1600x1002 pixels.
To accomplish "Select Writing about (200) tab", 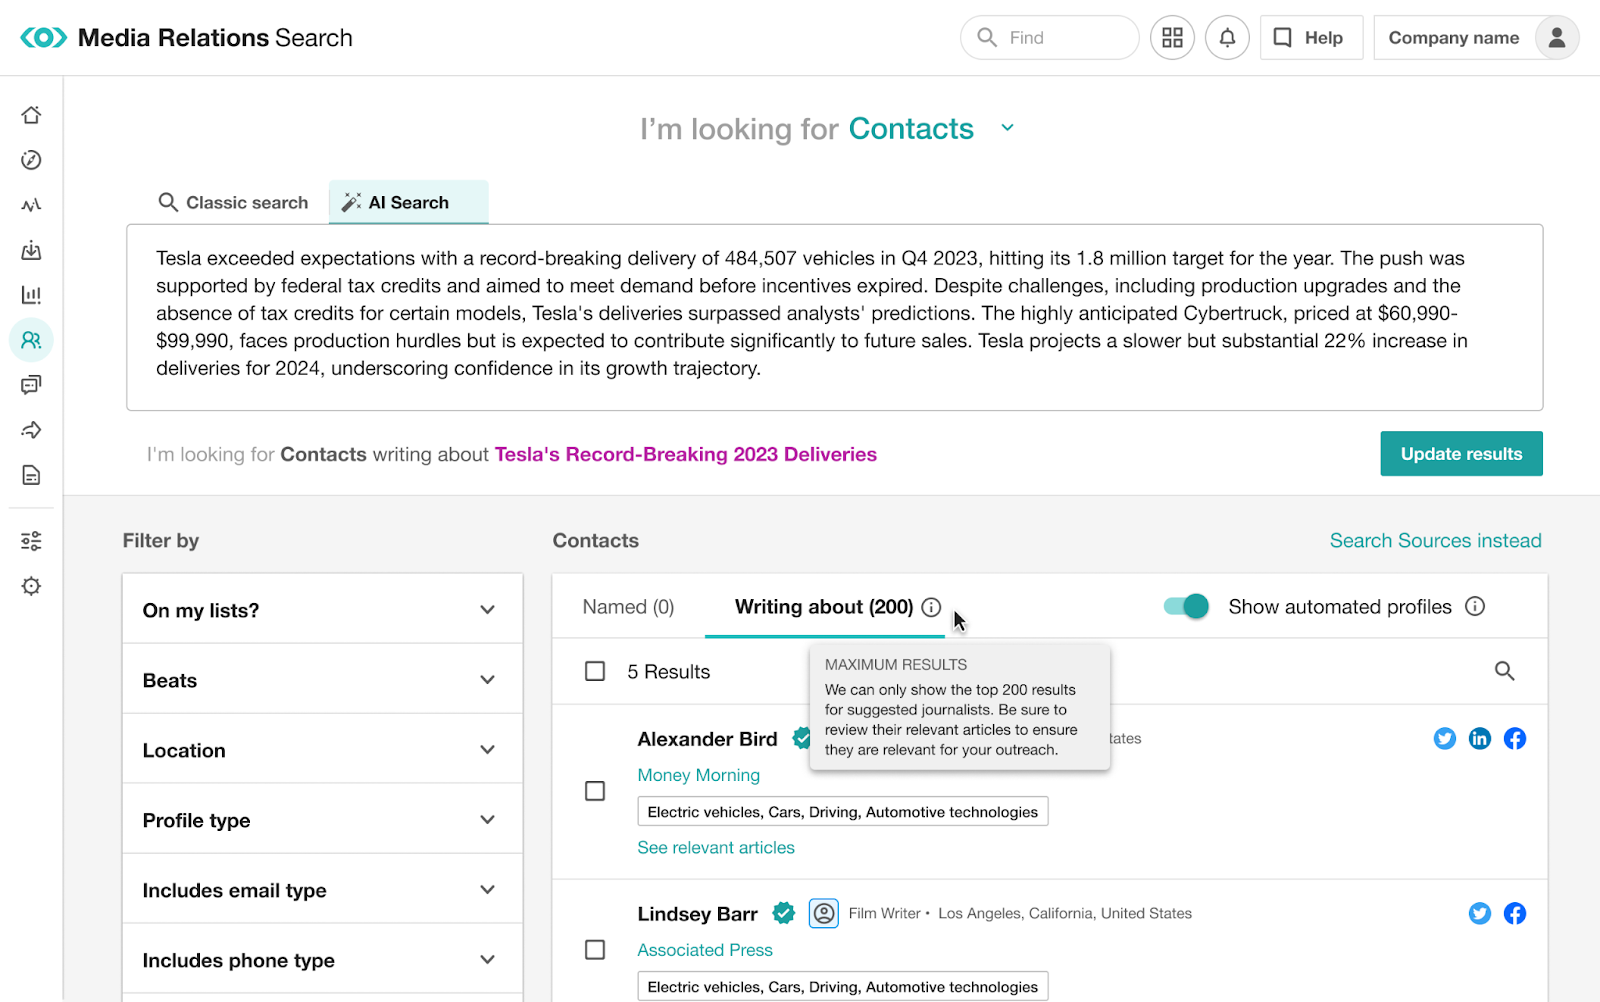I will click(x=824, y=607).
